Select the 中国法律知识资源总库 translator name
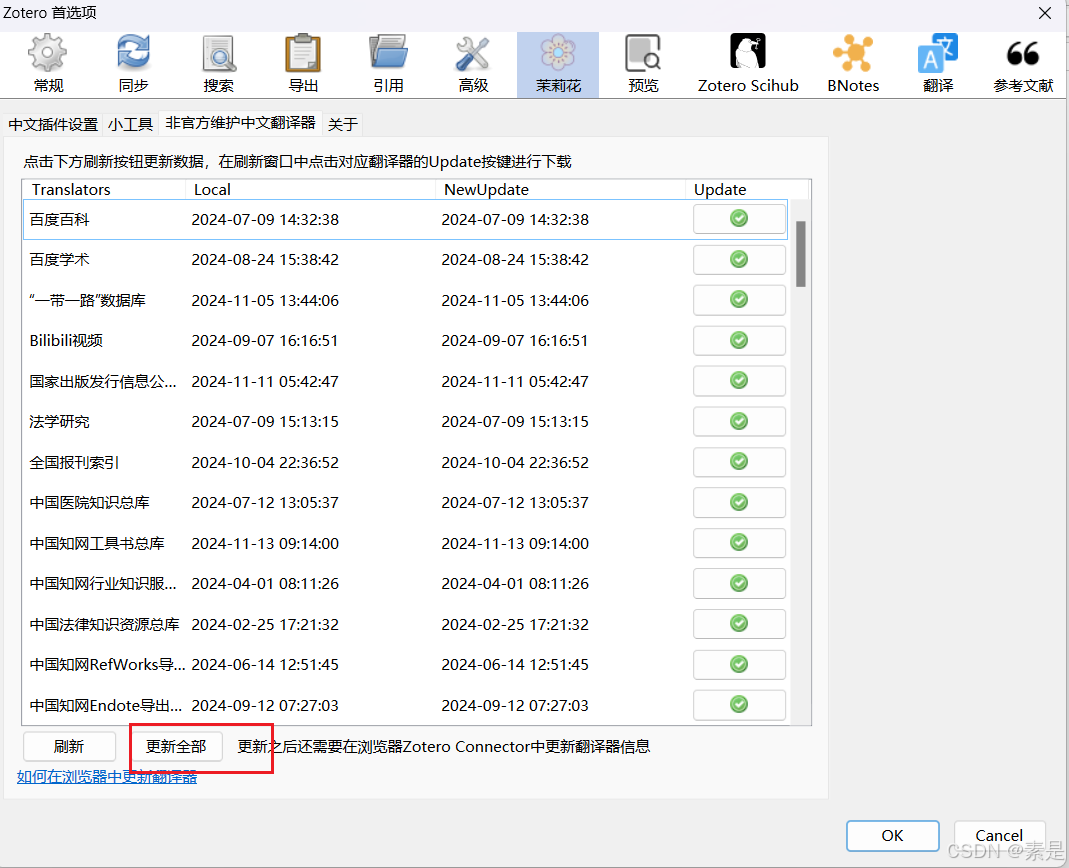 [x=104, y=625]
